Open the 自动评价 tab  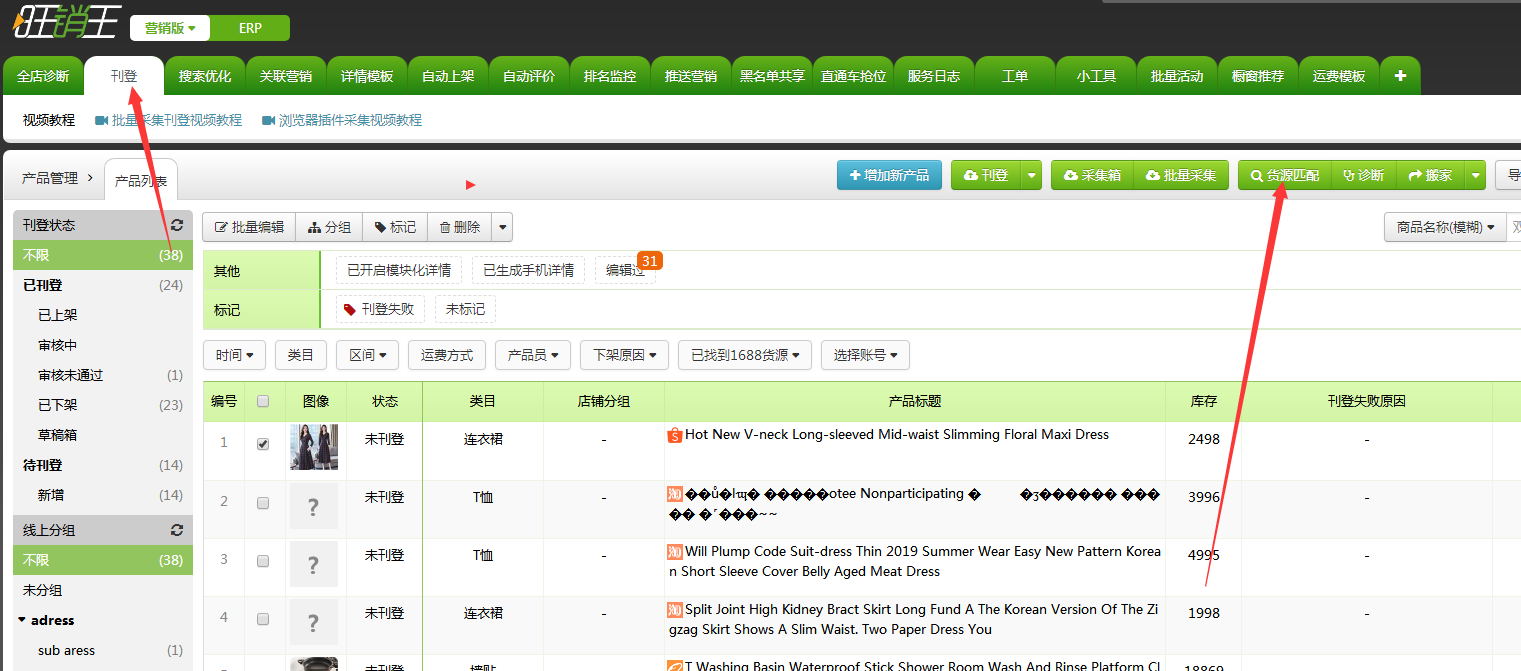click(x=529, y=76)
